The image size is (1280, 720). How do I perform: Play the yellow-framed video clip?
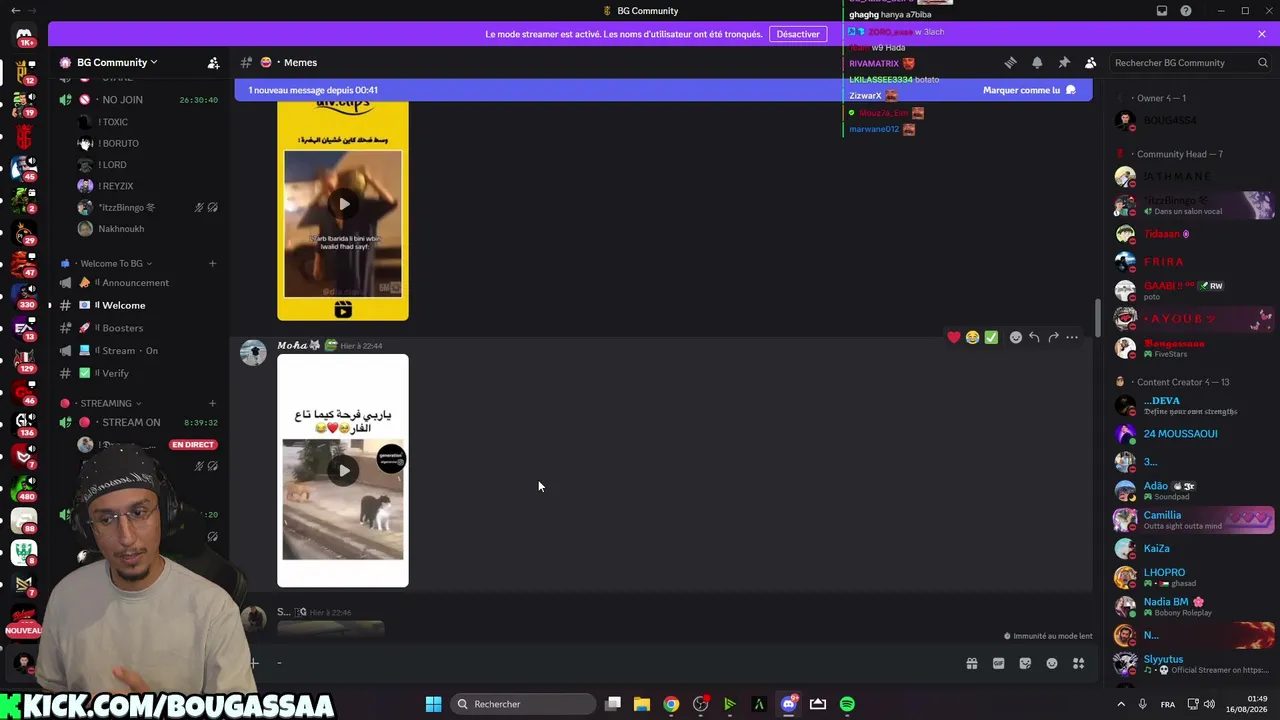(343, 204)
